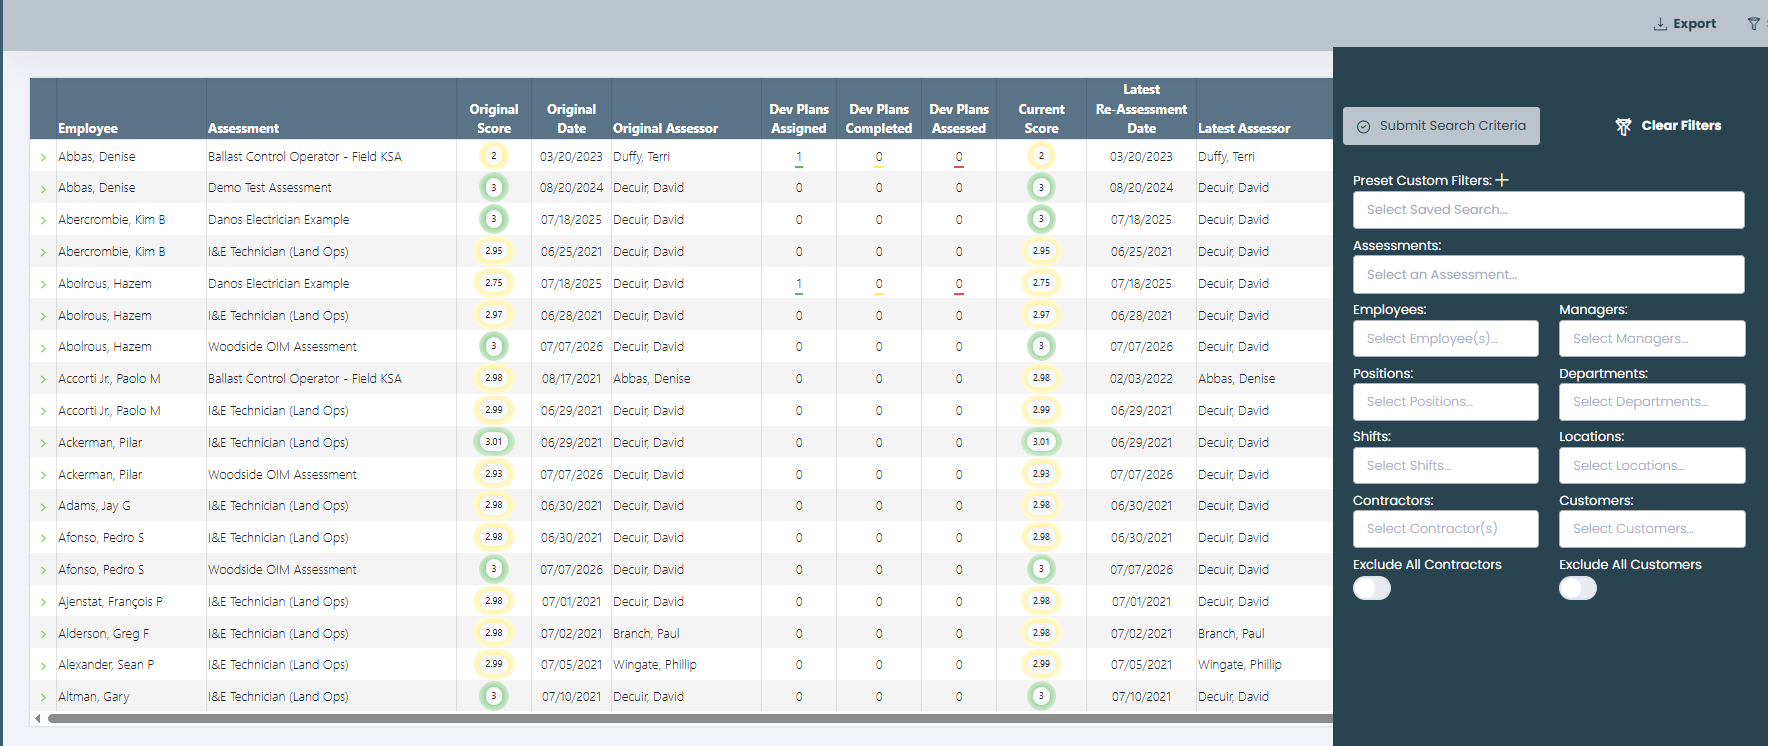Click the Clear Filters button
Viewport: 1768px width, 746px height.
pos(1668,126)
